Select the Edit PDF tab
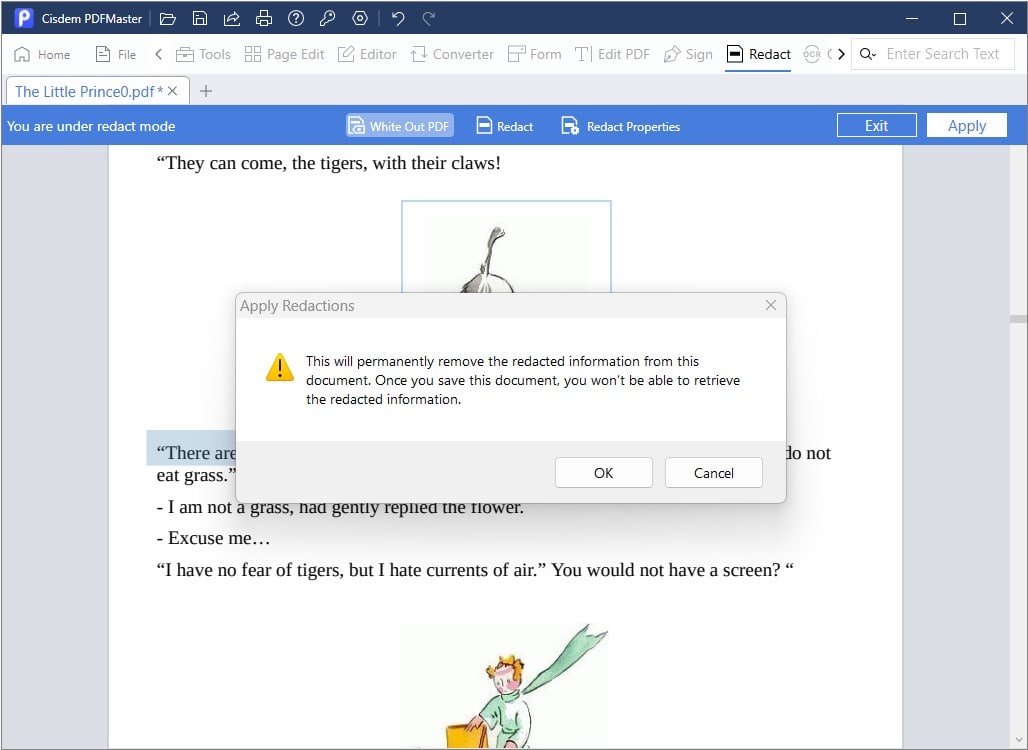Image resolution: width=1028 pixels, height=750 pixels. [x=612, y=54]
